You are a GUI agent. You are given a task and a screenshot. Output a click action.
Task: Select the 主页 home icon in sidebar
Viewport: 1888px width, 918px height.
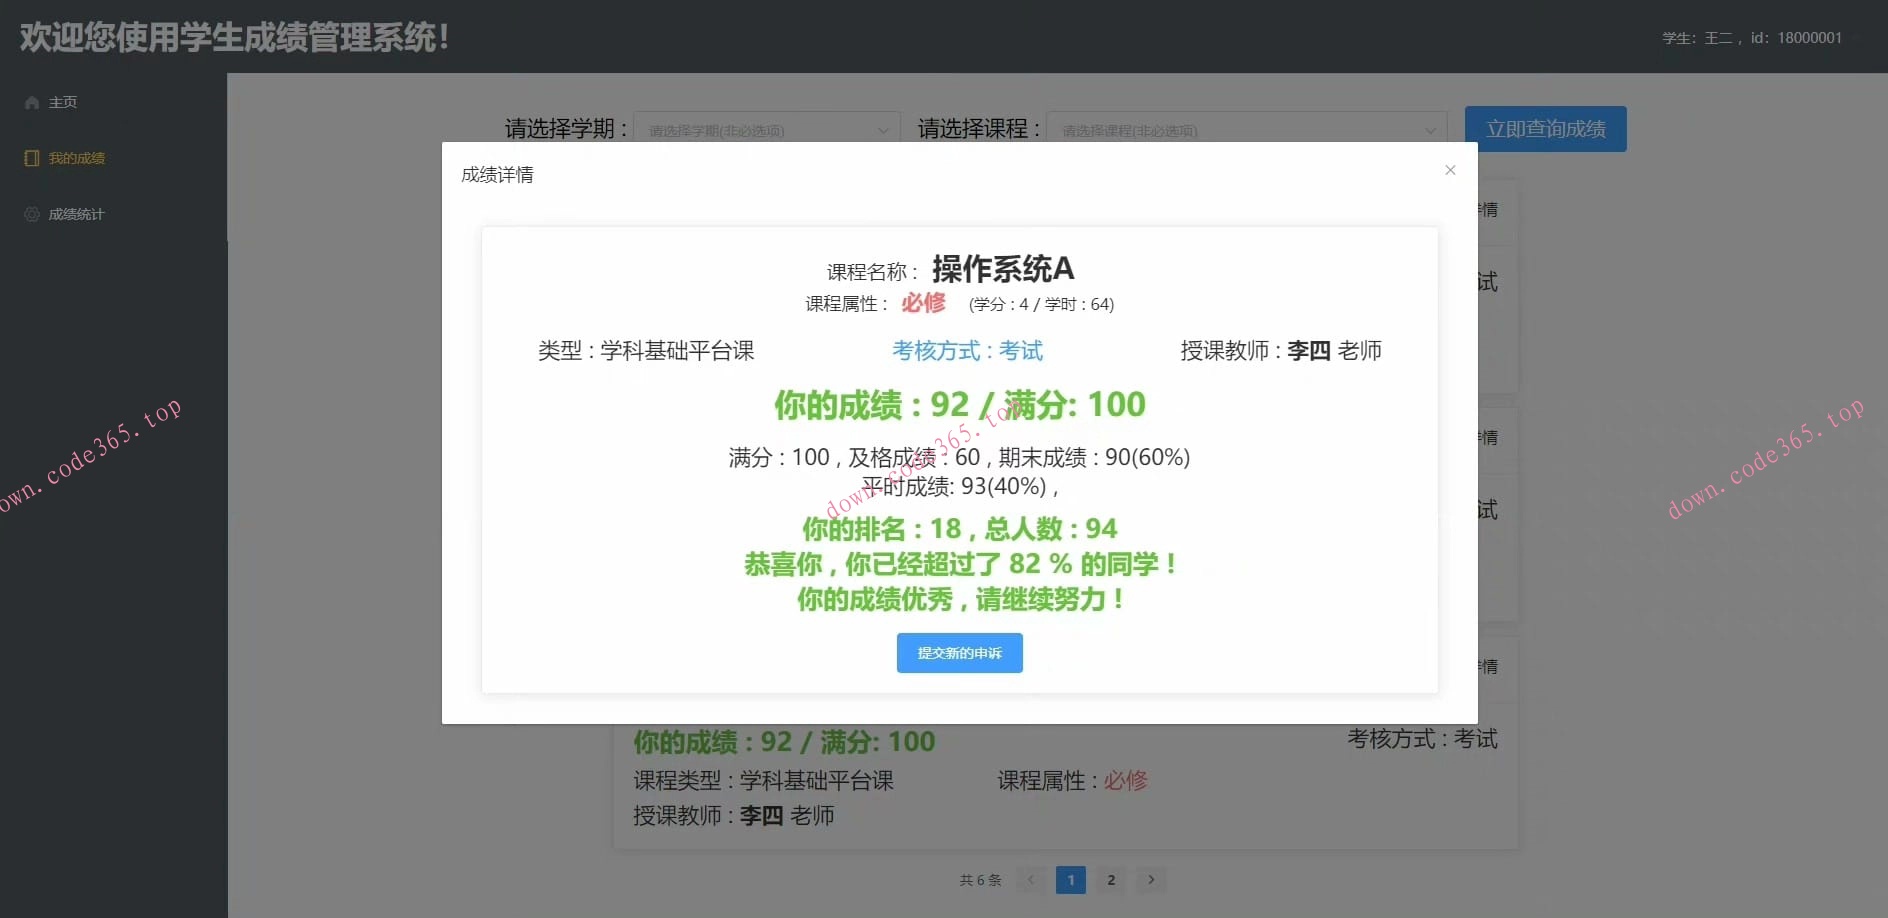30,101
